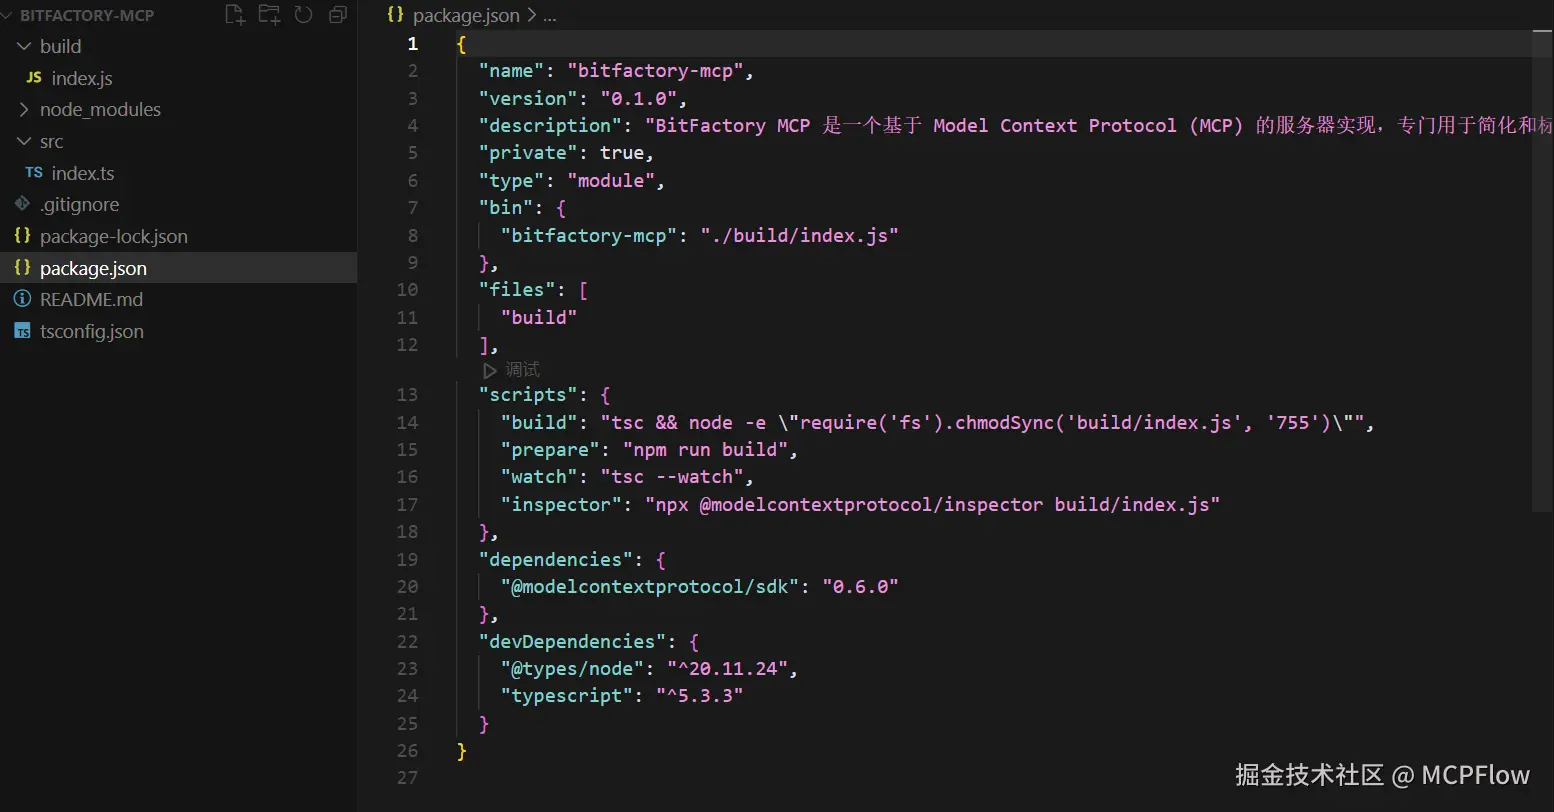Click the "build" entry in files array

click(539, 317)
